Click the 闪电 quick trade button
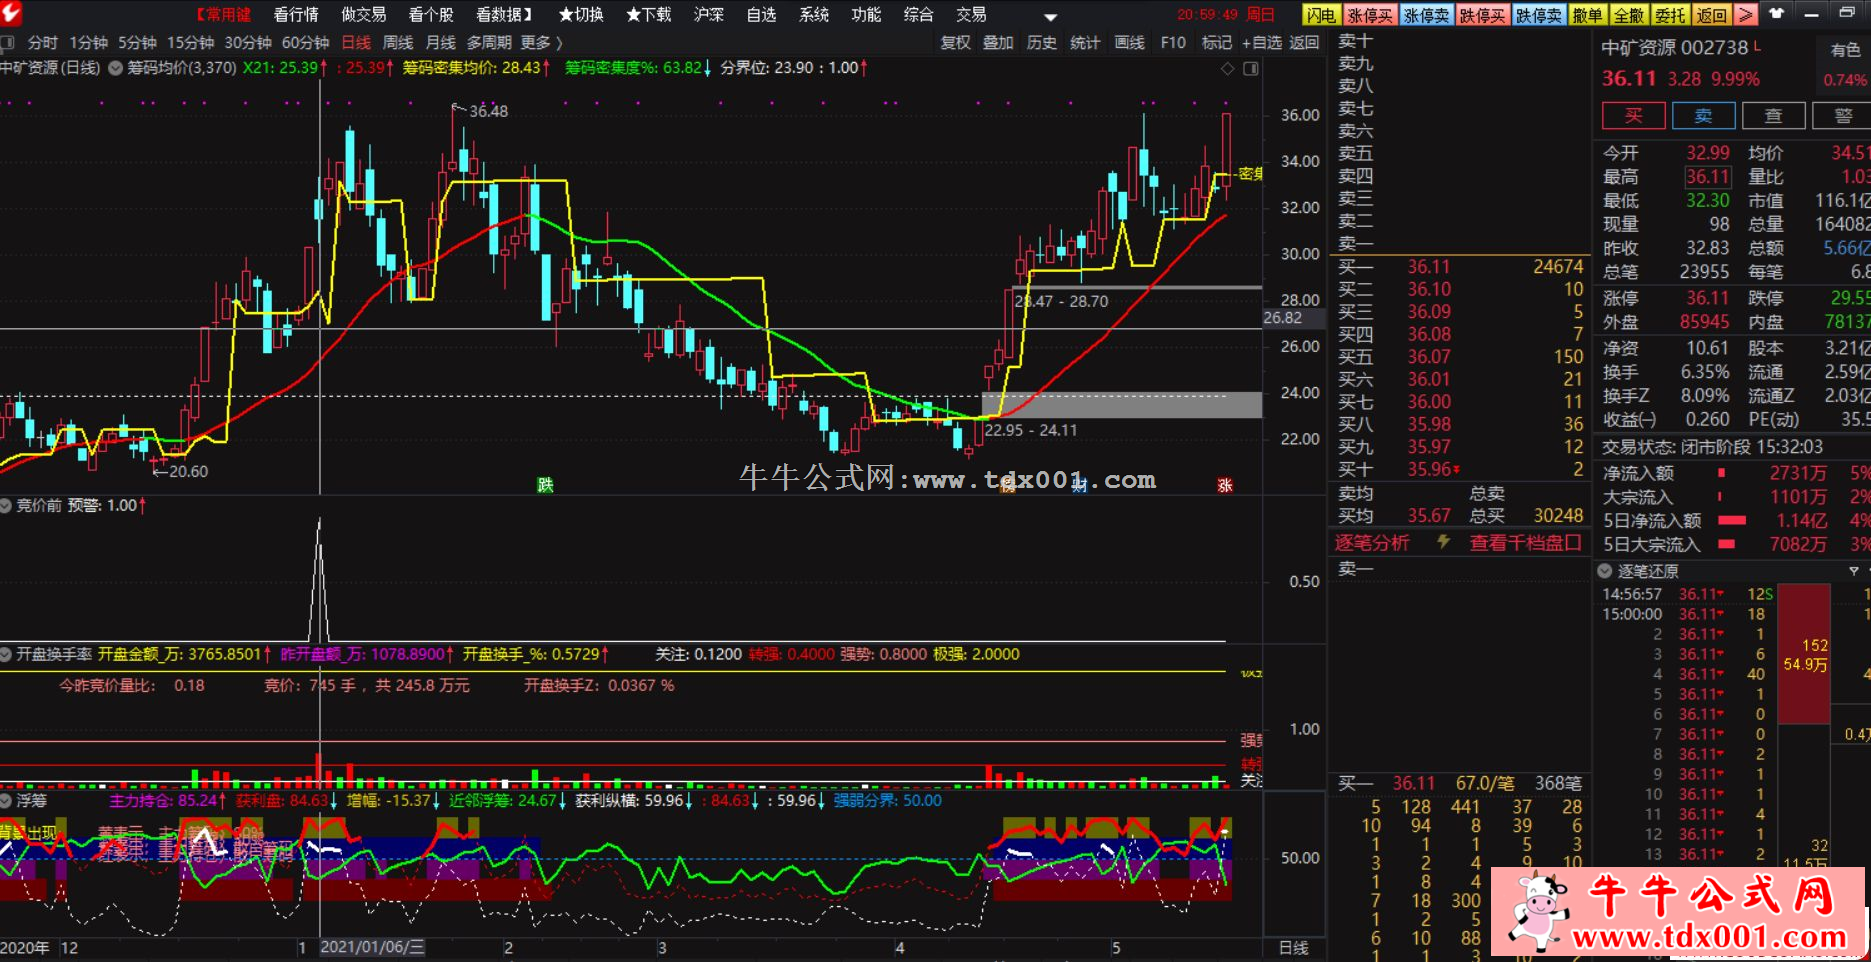Image resolution: width=1871 pixels, height=962 pixels. click(1320, 14)
